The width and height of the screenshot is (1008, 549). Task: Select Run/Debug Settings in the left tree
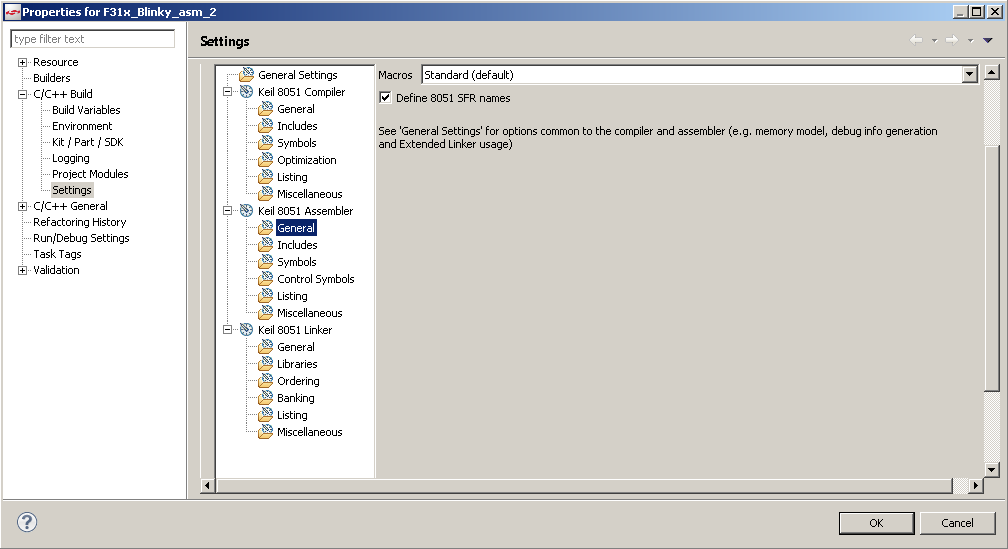coord(81,238)
